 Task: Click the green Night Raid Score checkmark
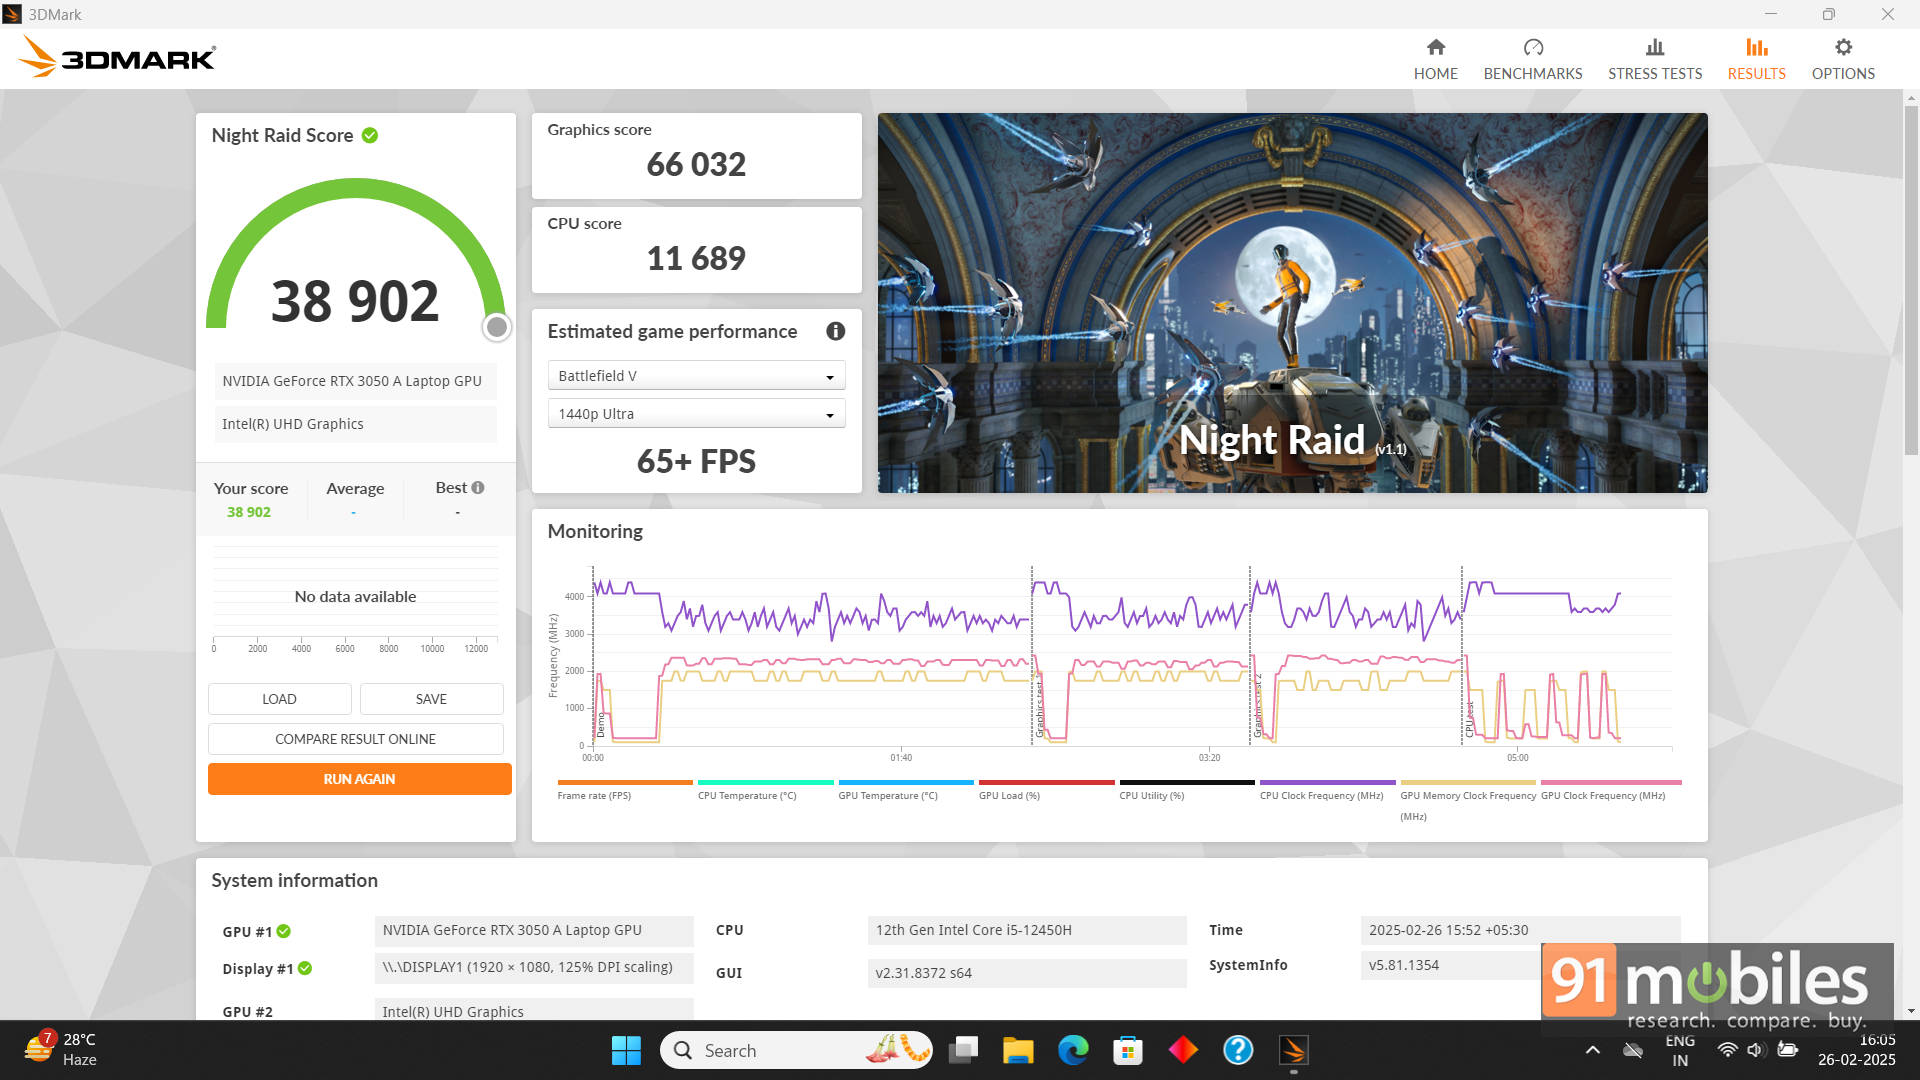coord(370,135)
